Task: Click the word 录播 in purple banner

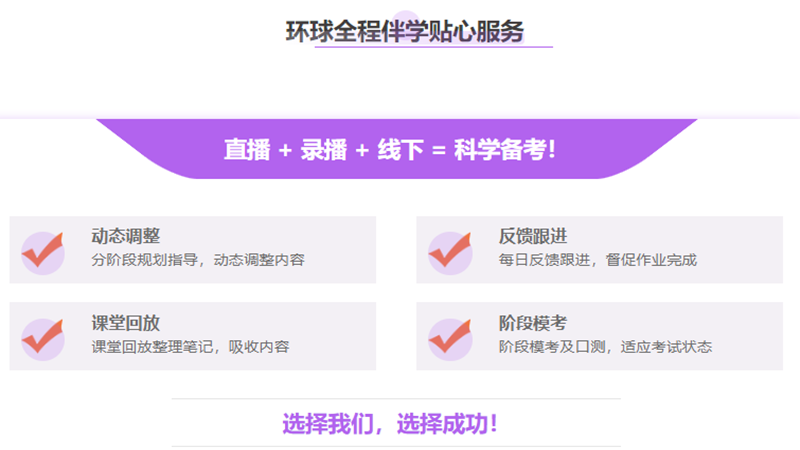Action: [x=323, y=150]
